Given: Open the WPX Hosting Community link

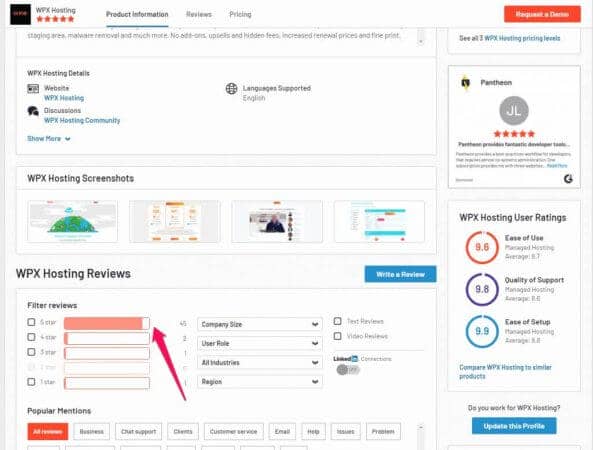Looking at the screenshot, I should click(x=82, y=120).
